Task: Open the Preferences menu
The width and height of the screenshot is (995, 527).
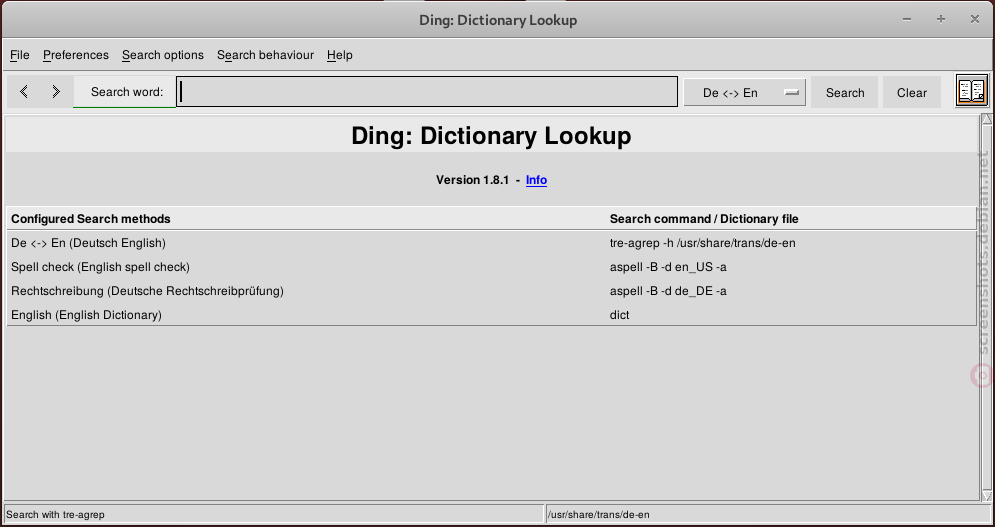Action: 76,55
